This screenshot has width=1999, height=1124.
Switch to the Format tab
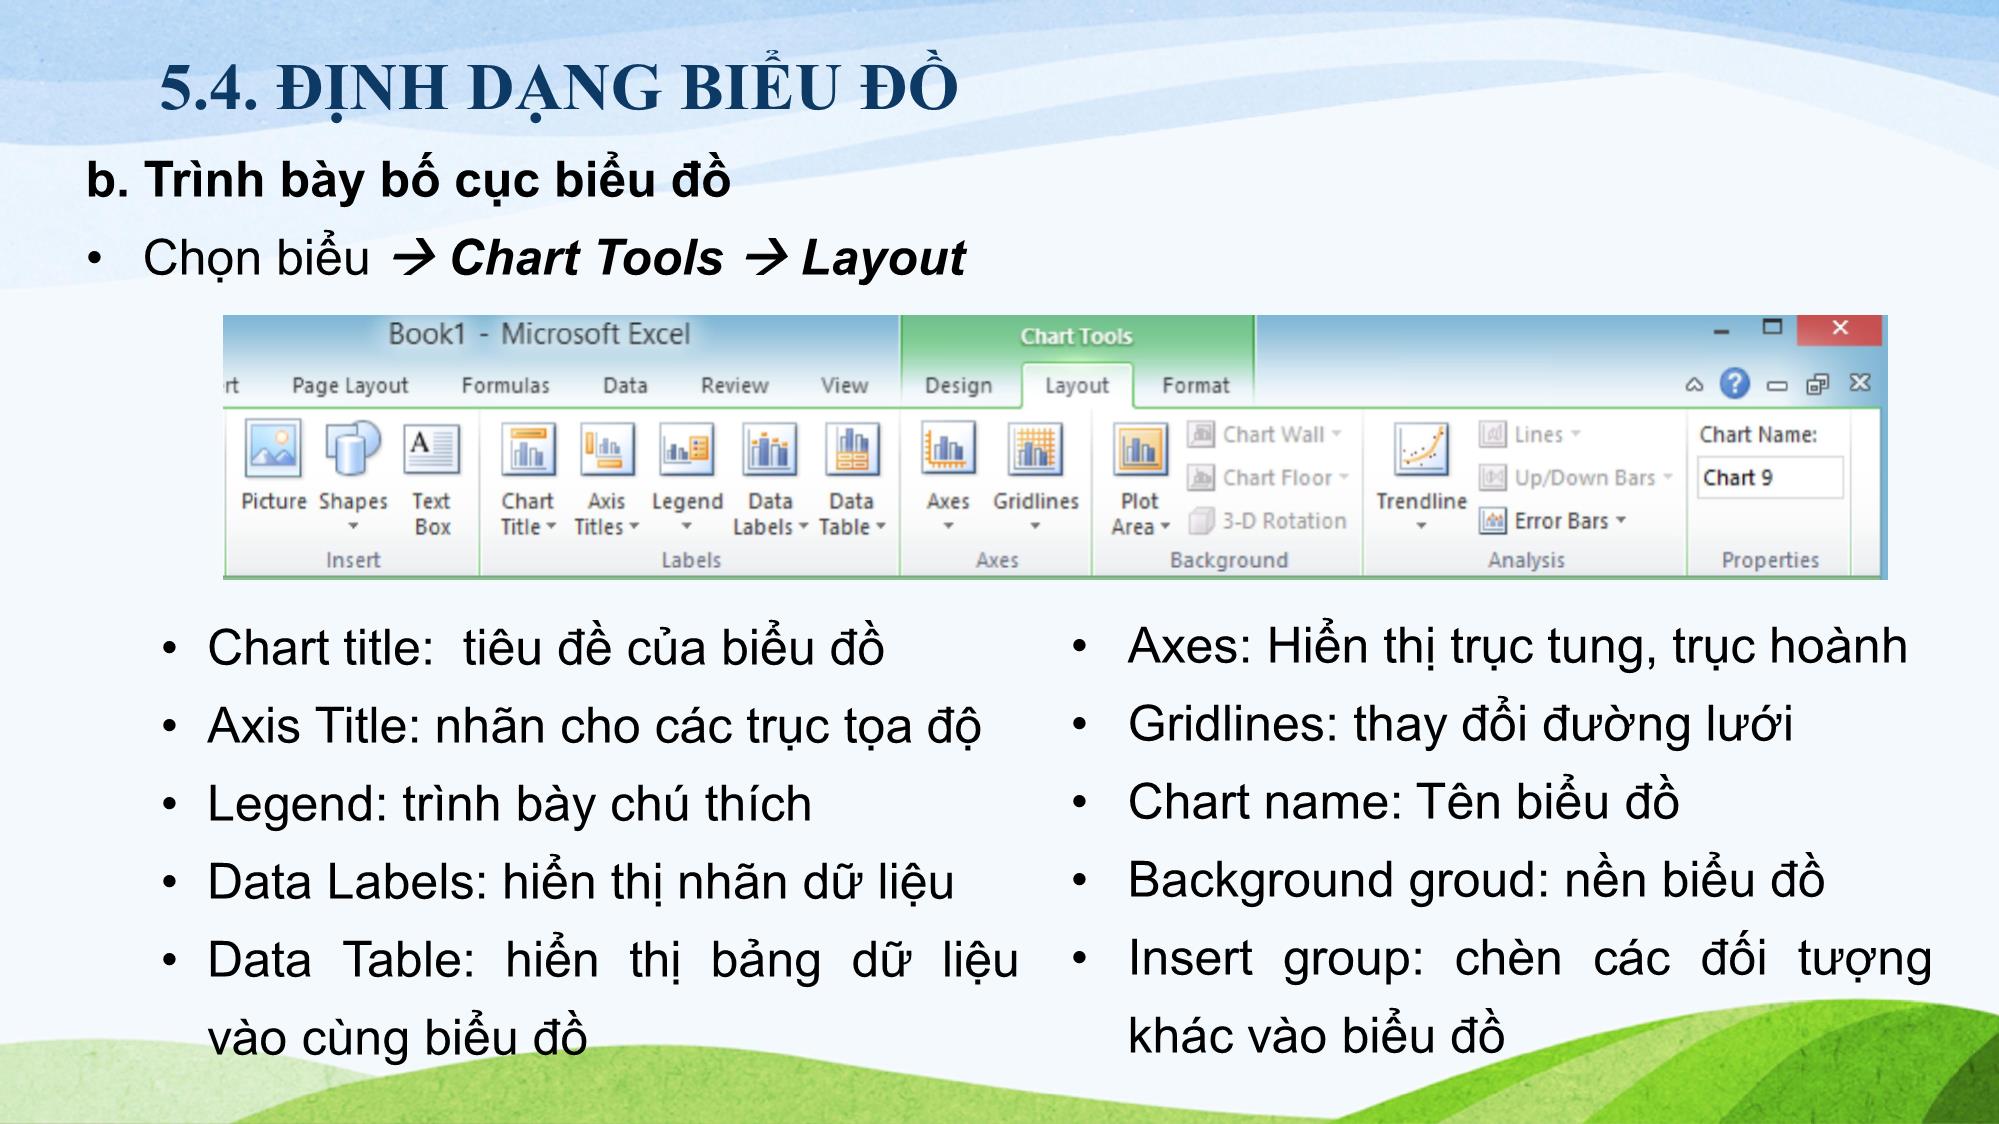pyautogui.click(x=1194, y=383)
